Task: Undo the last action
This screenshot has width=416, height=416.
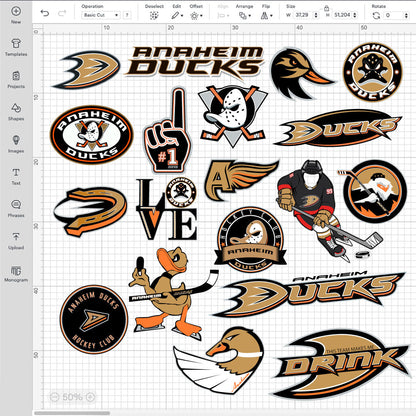Action: click(x=45, y=13)
